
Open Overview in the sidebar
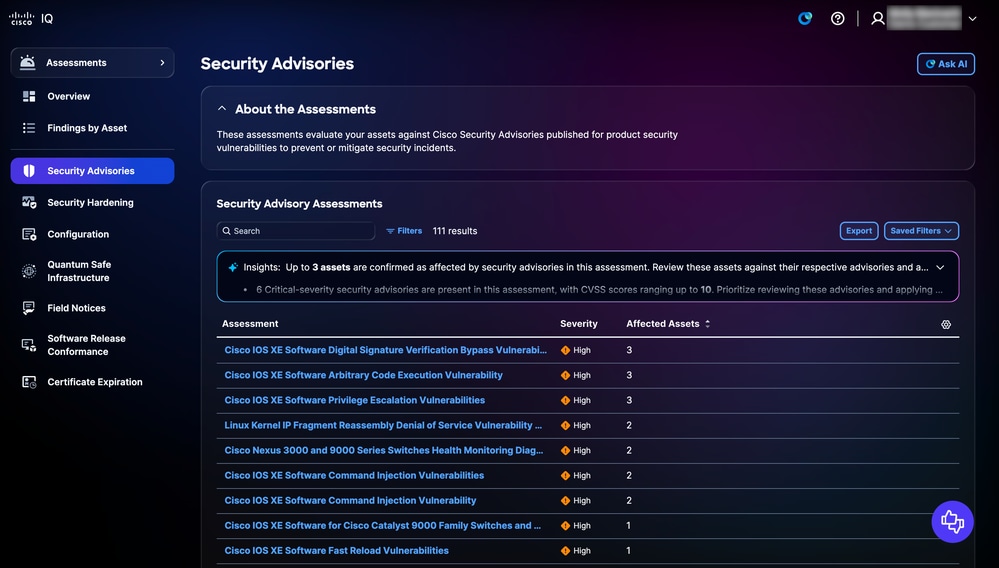click(x=68, y=96)
